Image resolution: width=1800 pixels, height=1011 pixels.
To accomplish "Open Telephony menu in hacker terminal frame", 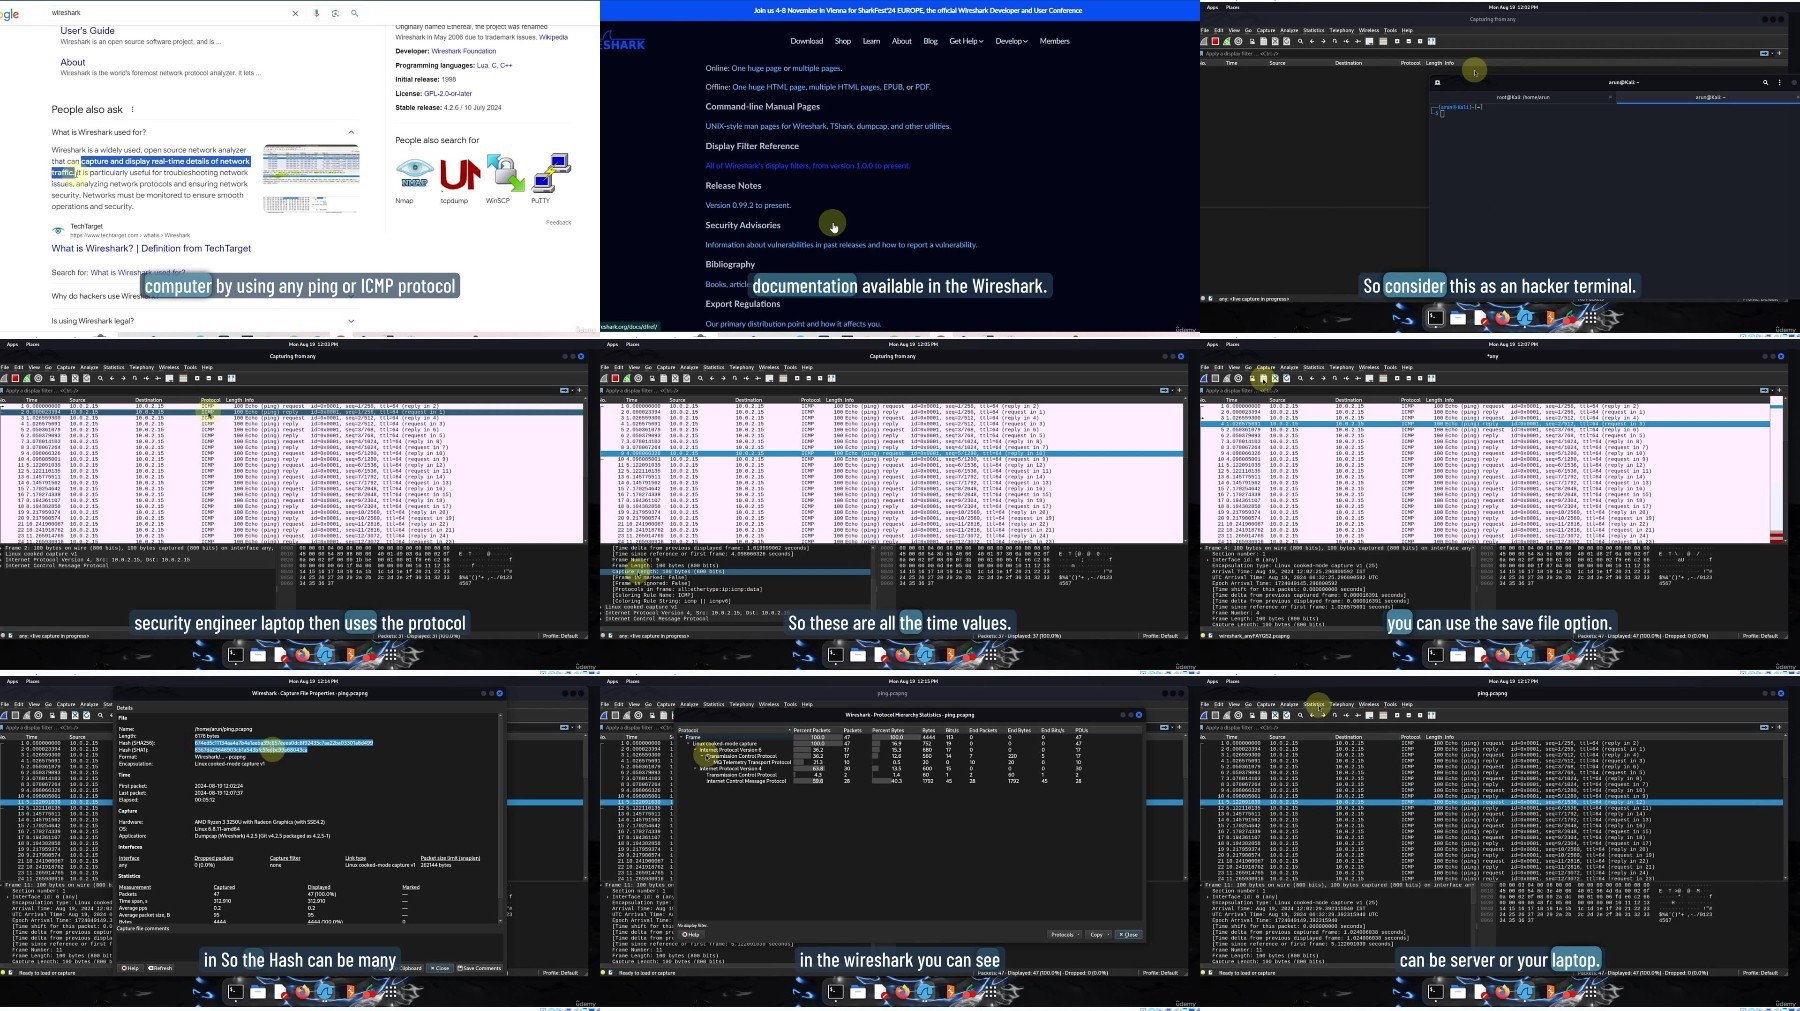I will tap(1342, 30).
